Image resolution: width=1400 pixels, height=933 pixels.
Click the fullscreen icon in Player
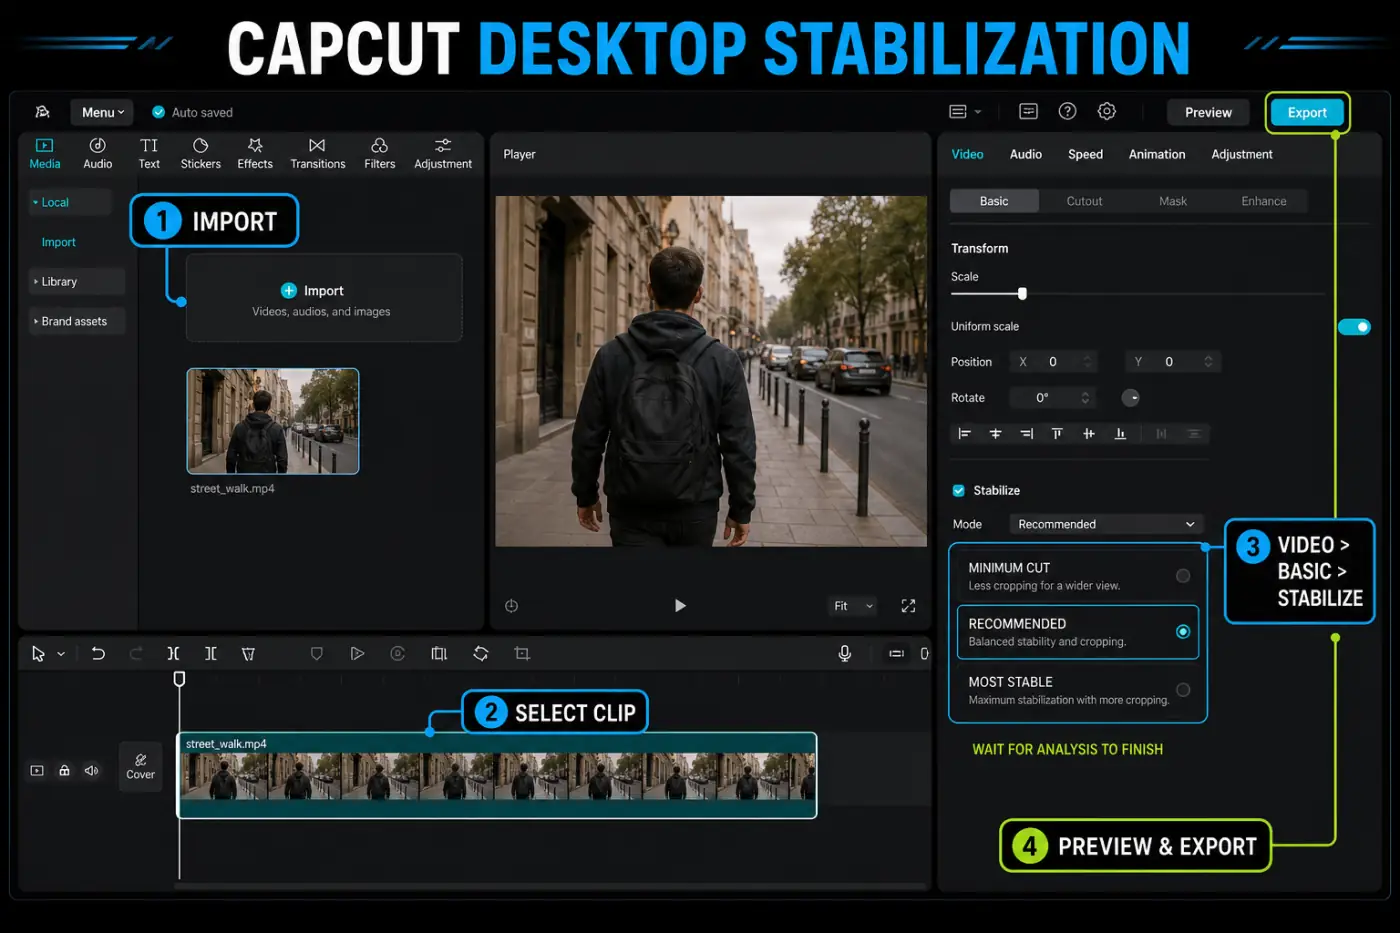point(908,606)
